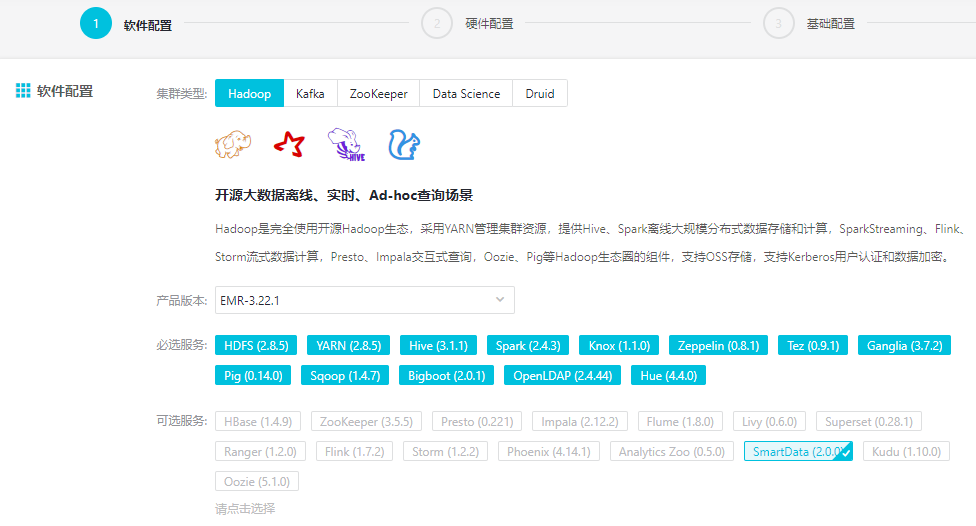Switch to the Kafka cluster type
The height and width of the screenshot is (526, 976).
[310, 93]
